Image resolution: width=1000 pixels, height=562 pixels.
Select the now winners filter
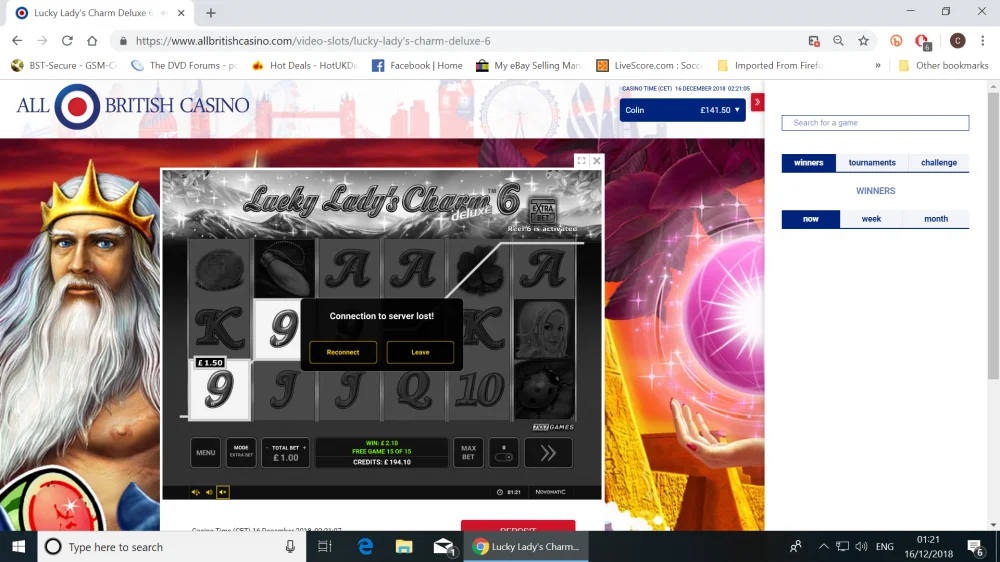click(811, 219)
